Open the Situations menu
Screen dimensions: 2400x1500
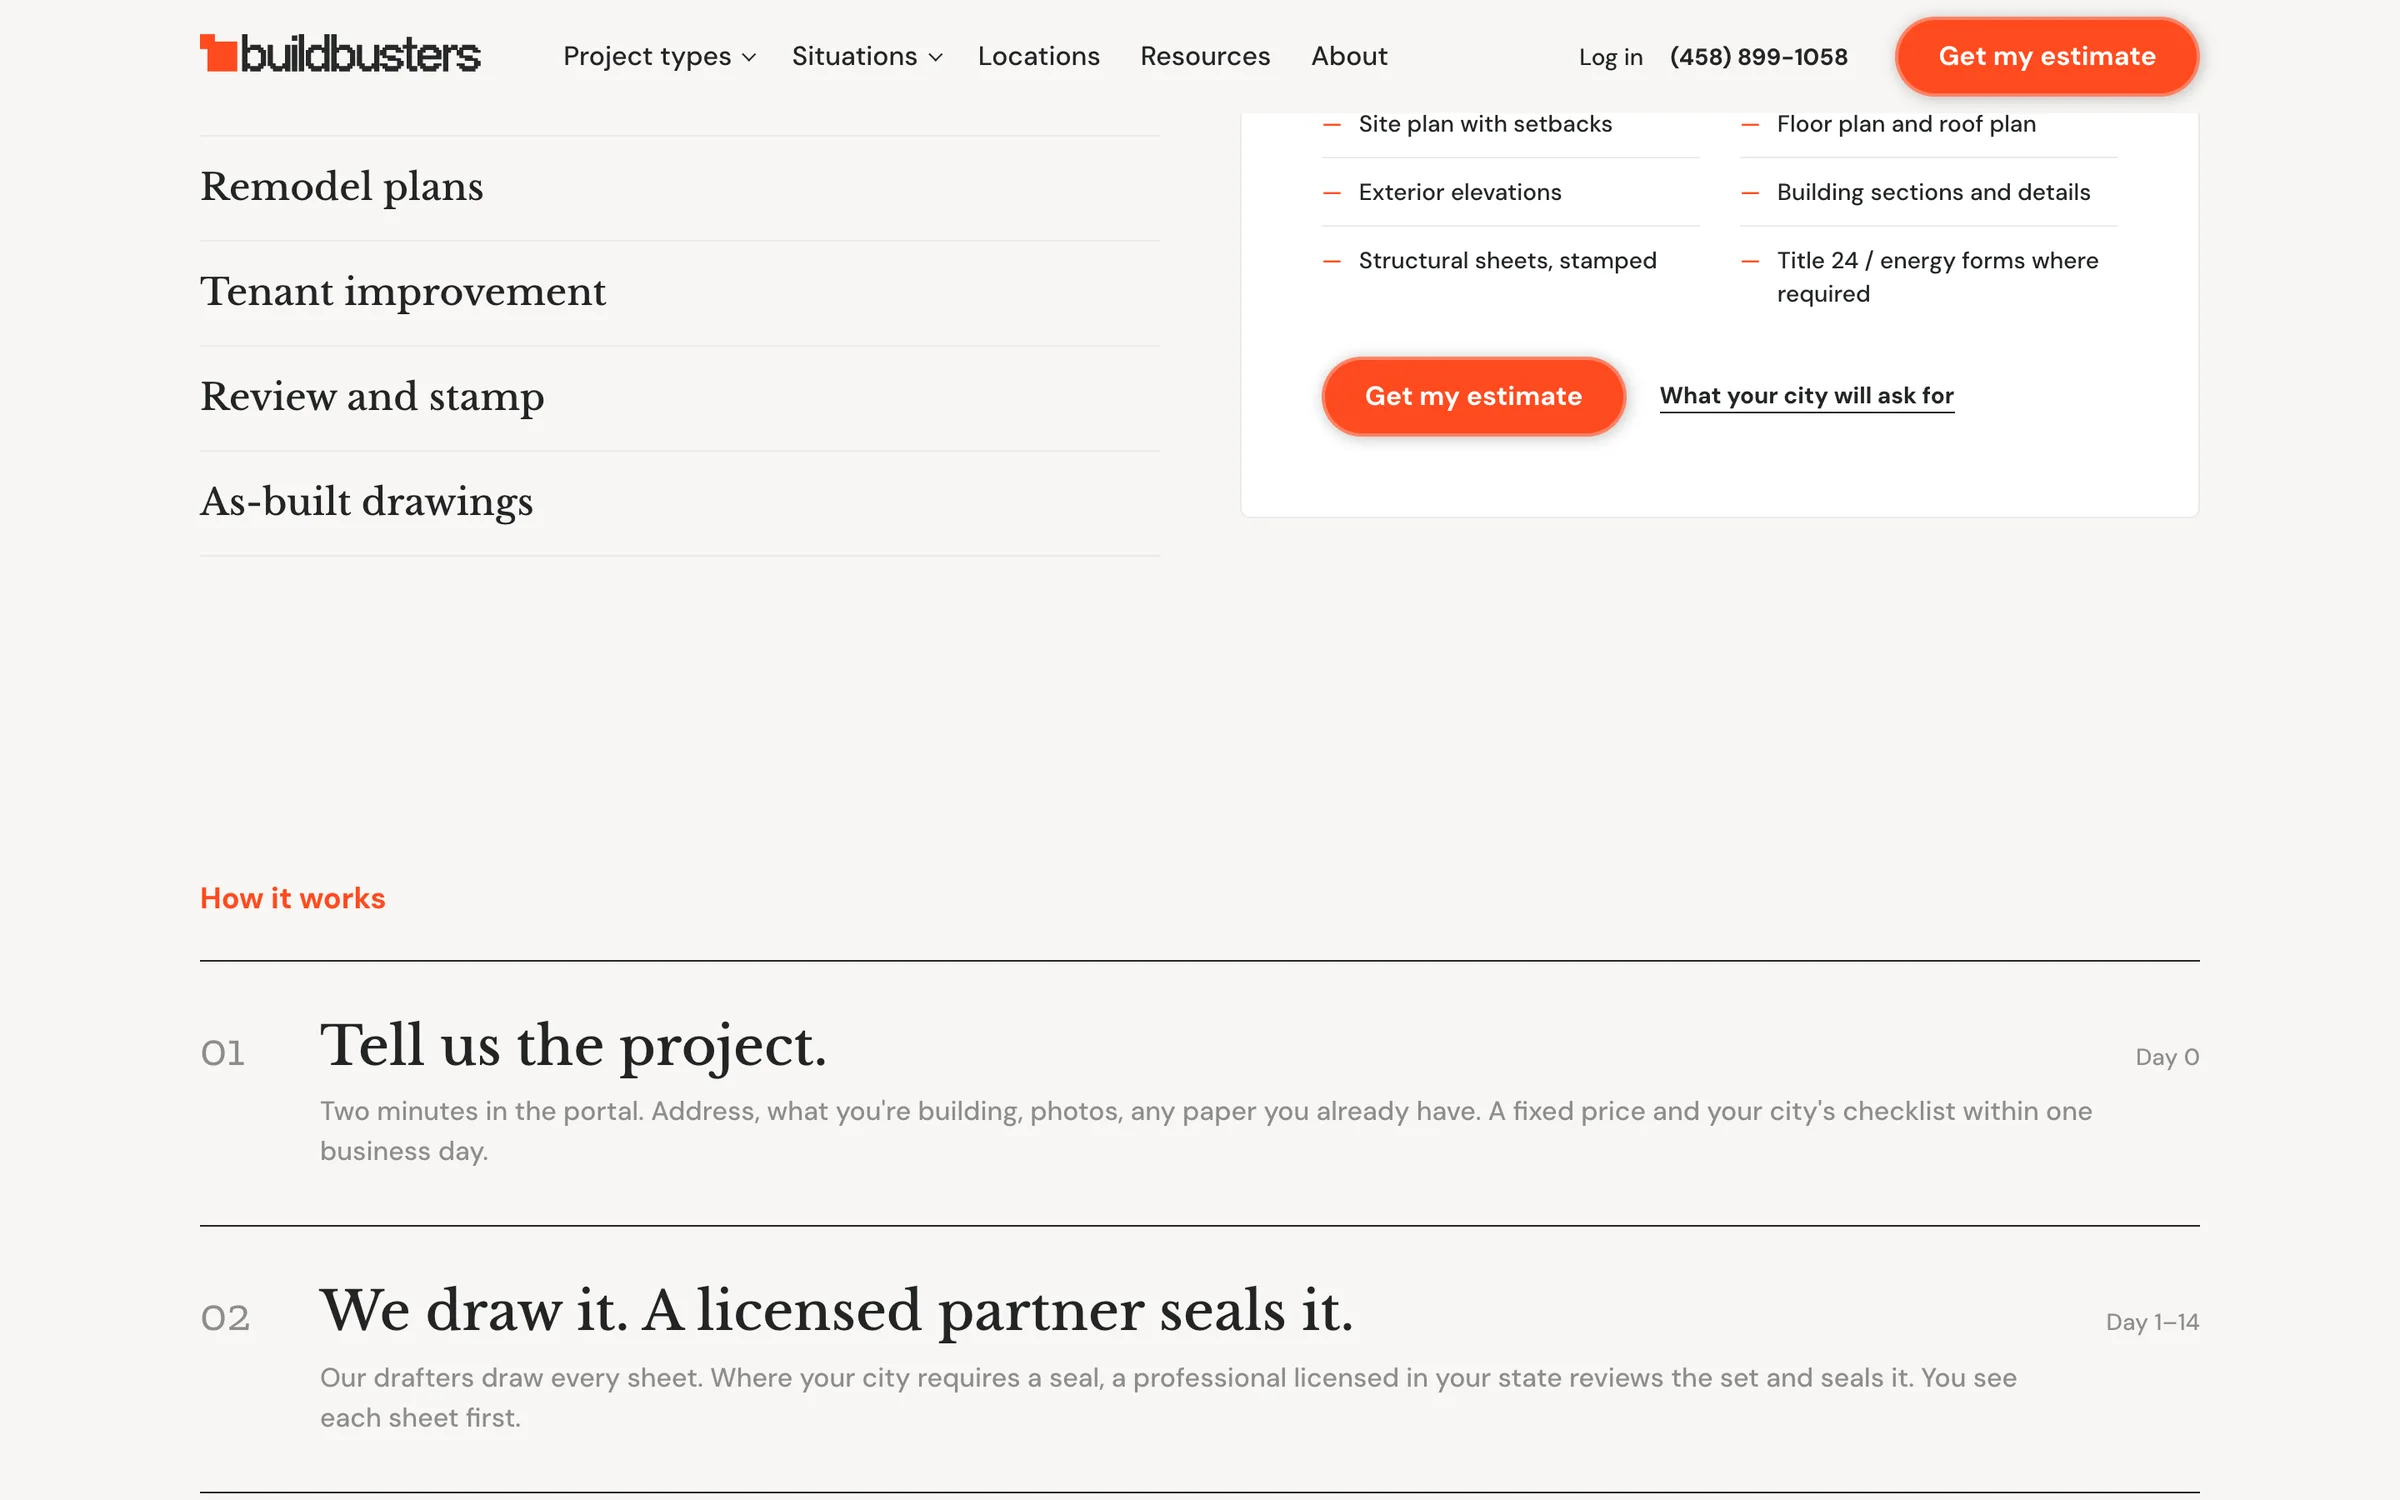click(867, 56)
